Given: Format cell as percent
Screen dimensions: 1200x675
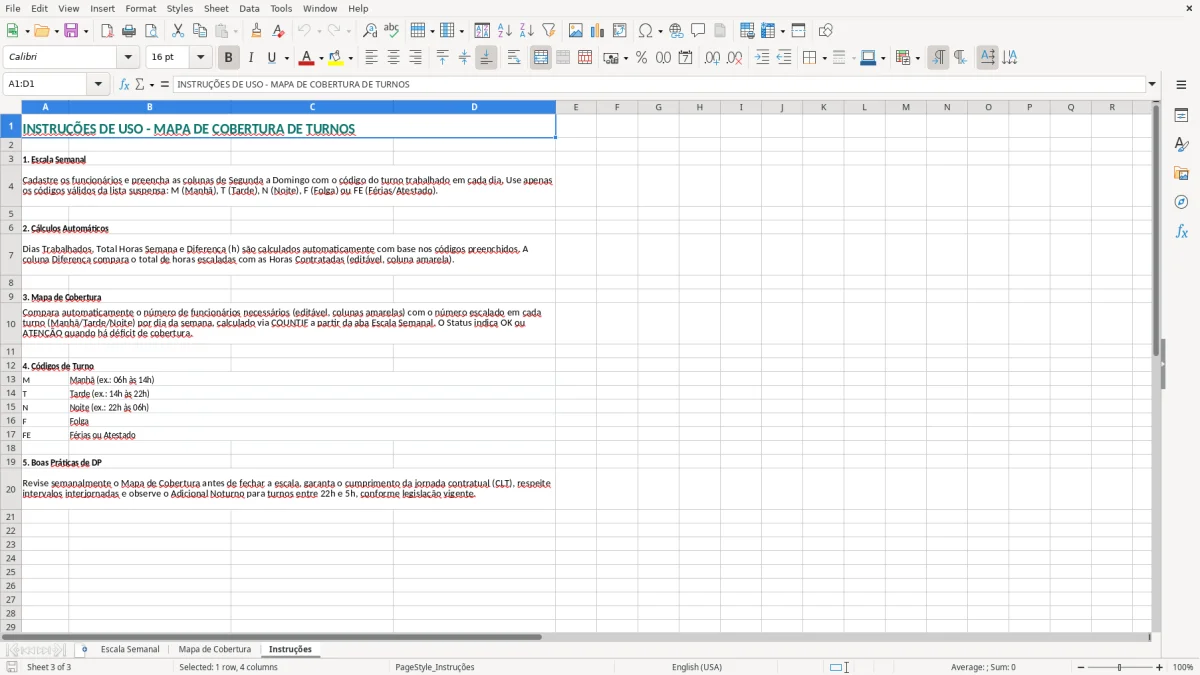Looking at the screenshot, I should [x=642, y=58].
